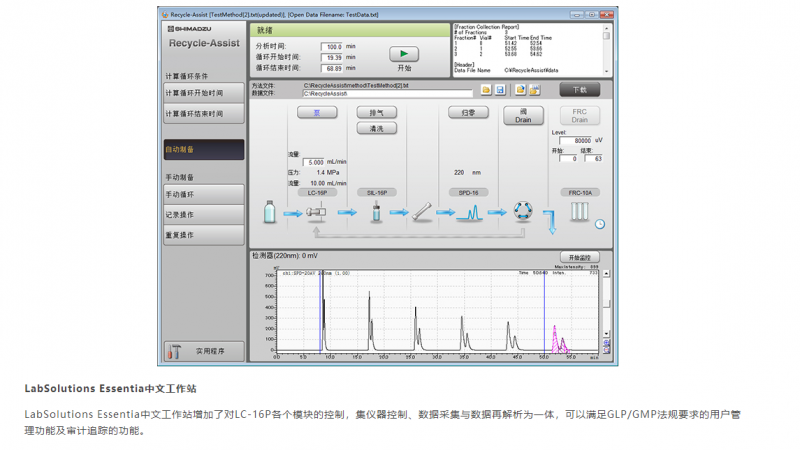Click the fraction report scroll up arrow

606,29
